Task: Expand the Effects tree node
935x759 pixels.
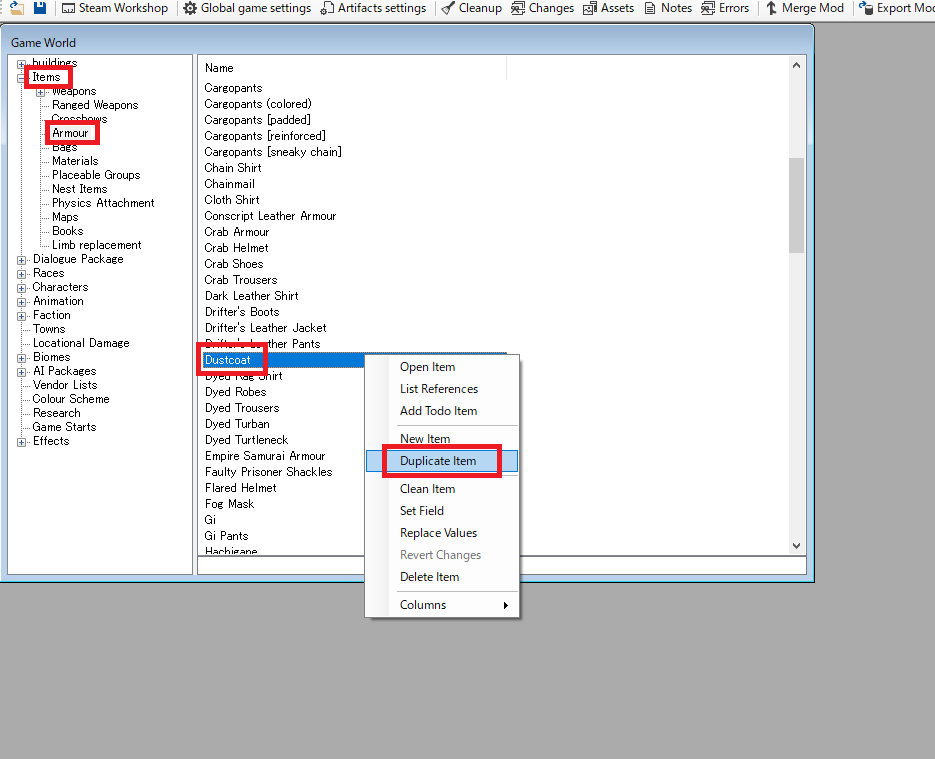Action: tap(21, 442)
